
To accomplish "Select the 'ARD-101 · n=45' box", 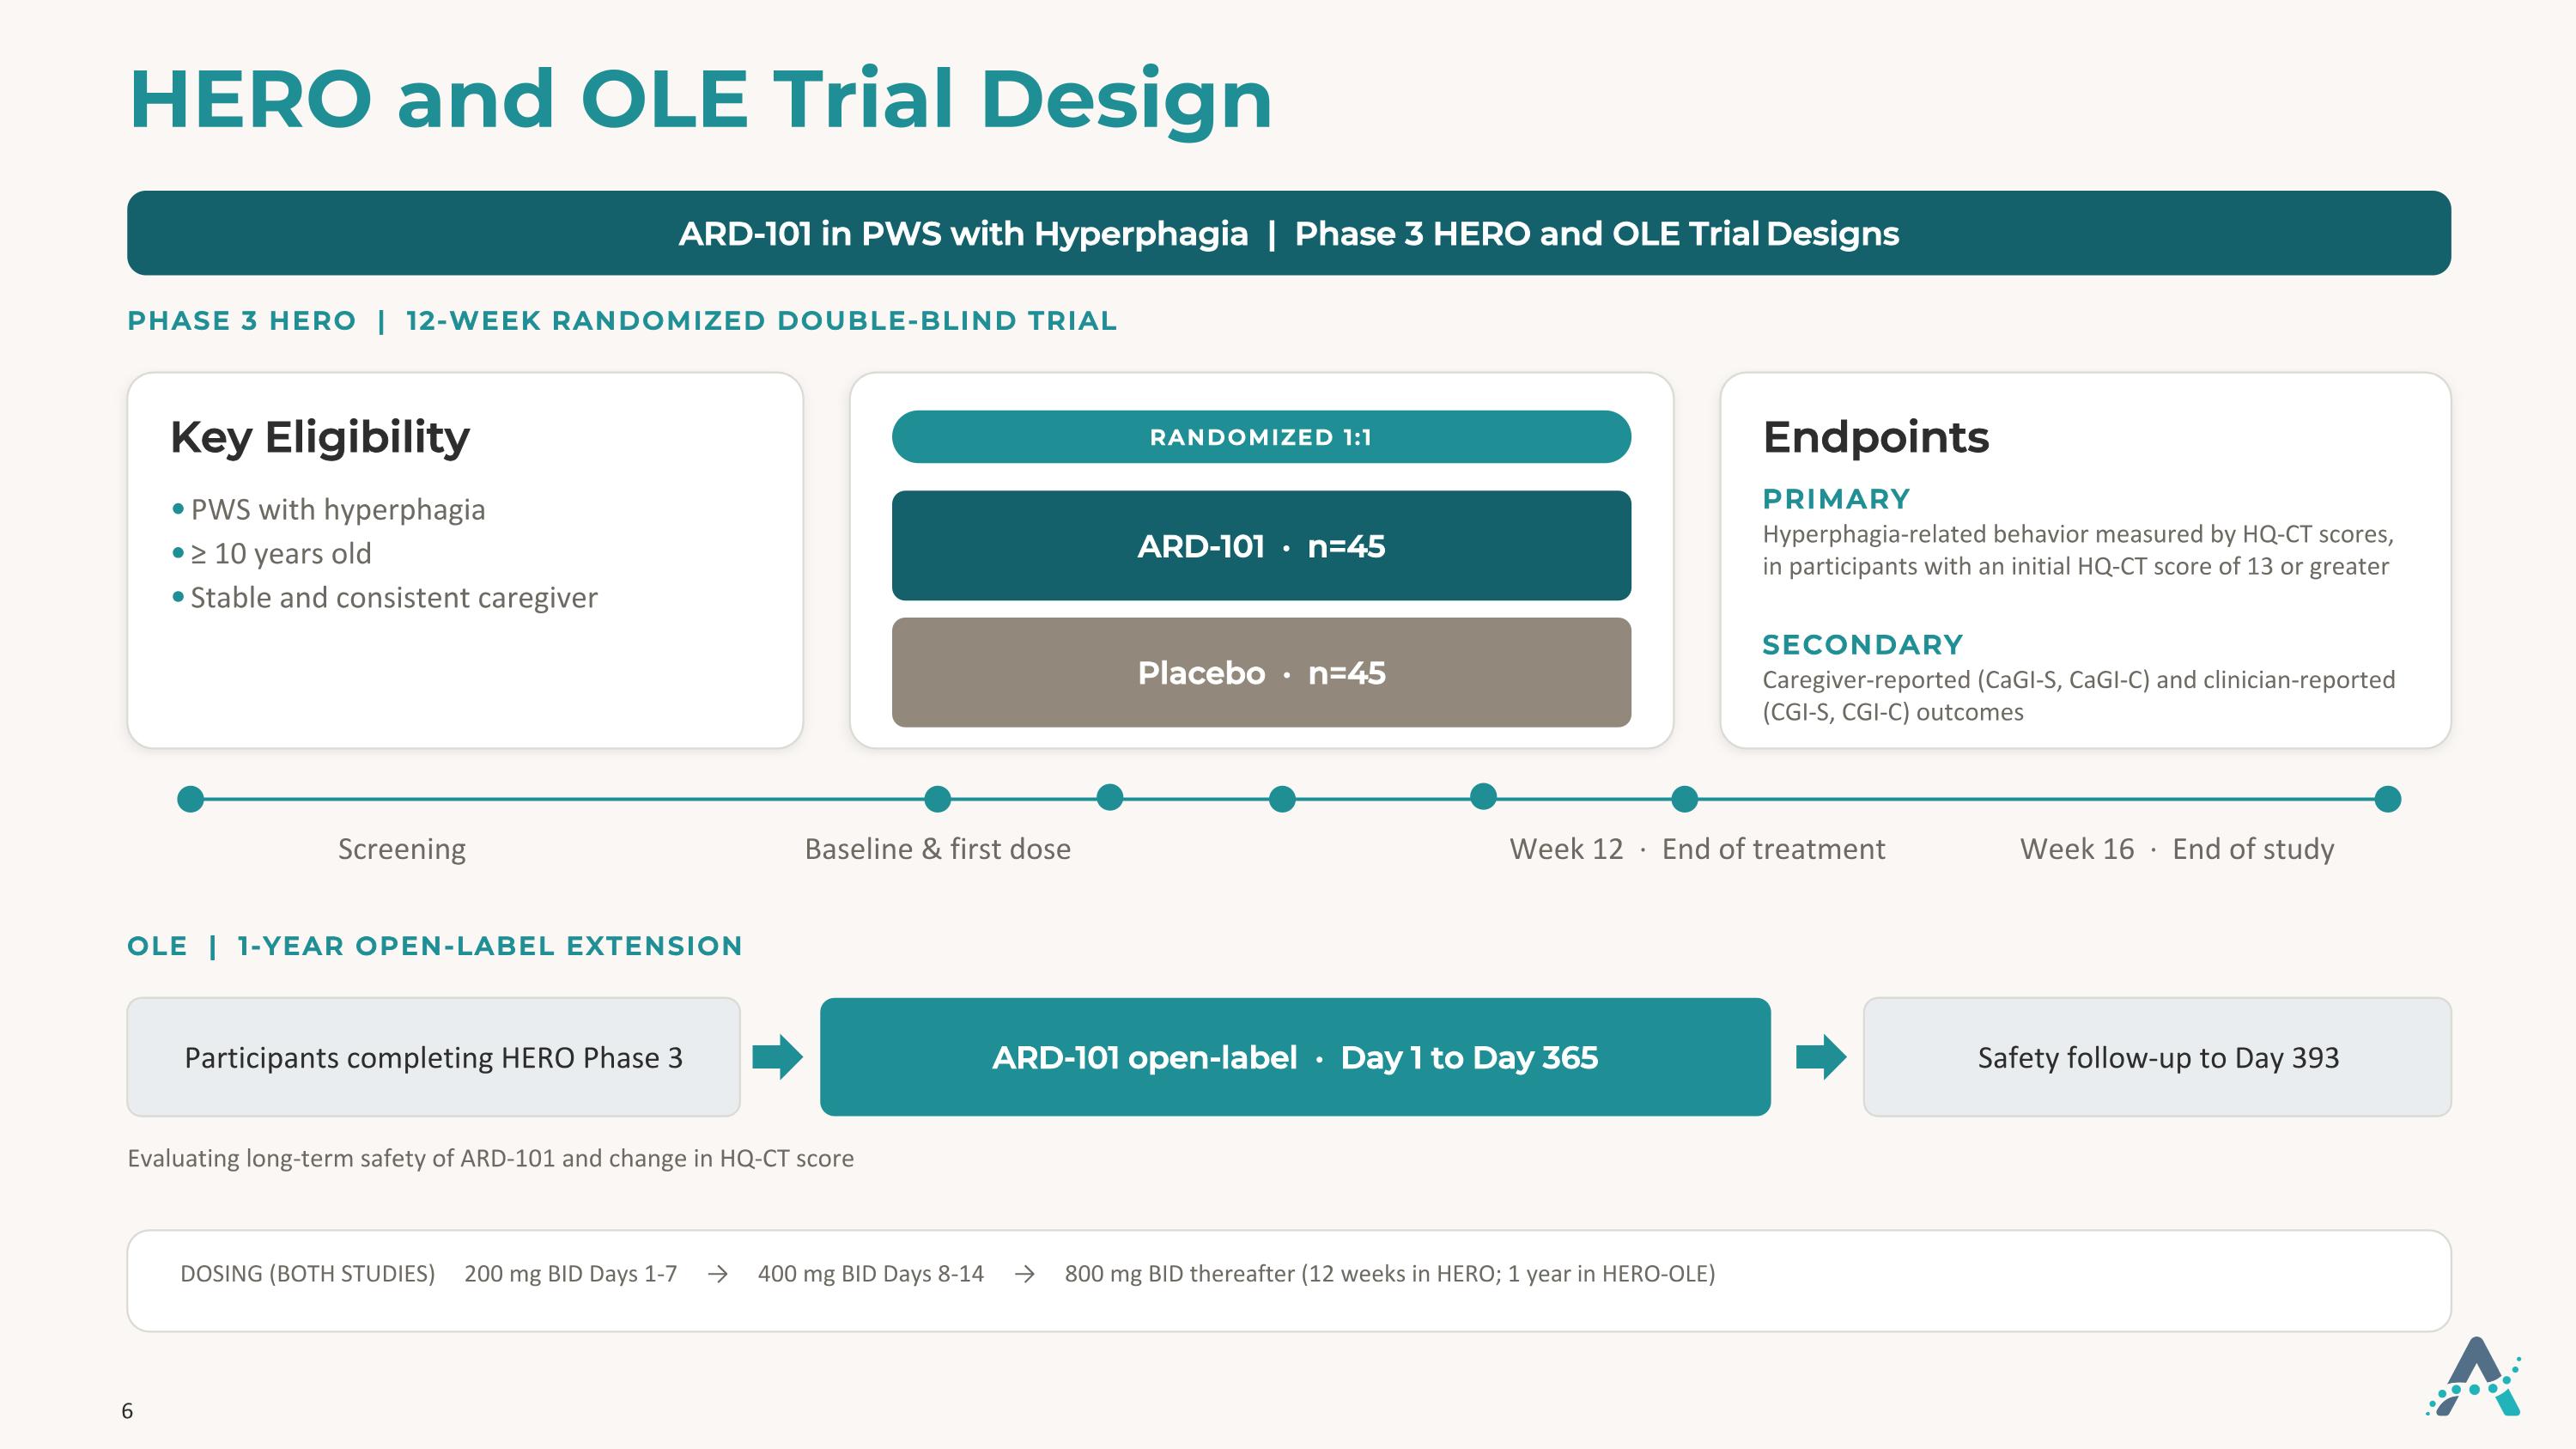I will [1261, 546].
